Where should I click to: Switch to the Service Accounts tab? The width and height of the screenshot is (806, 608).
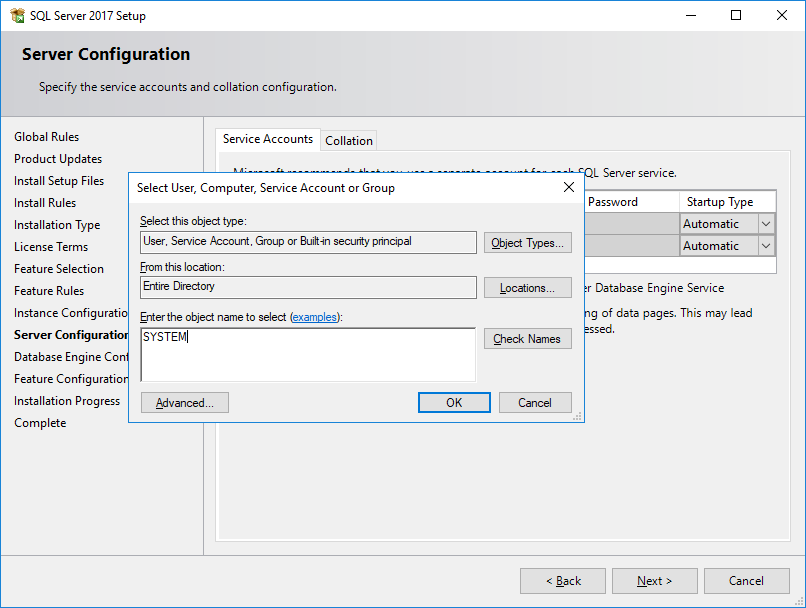click(x=268, y=139)
